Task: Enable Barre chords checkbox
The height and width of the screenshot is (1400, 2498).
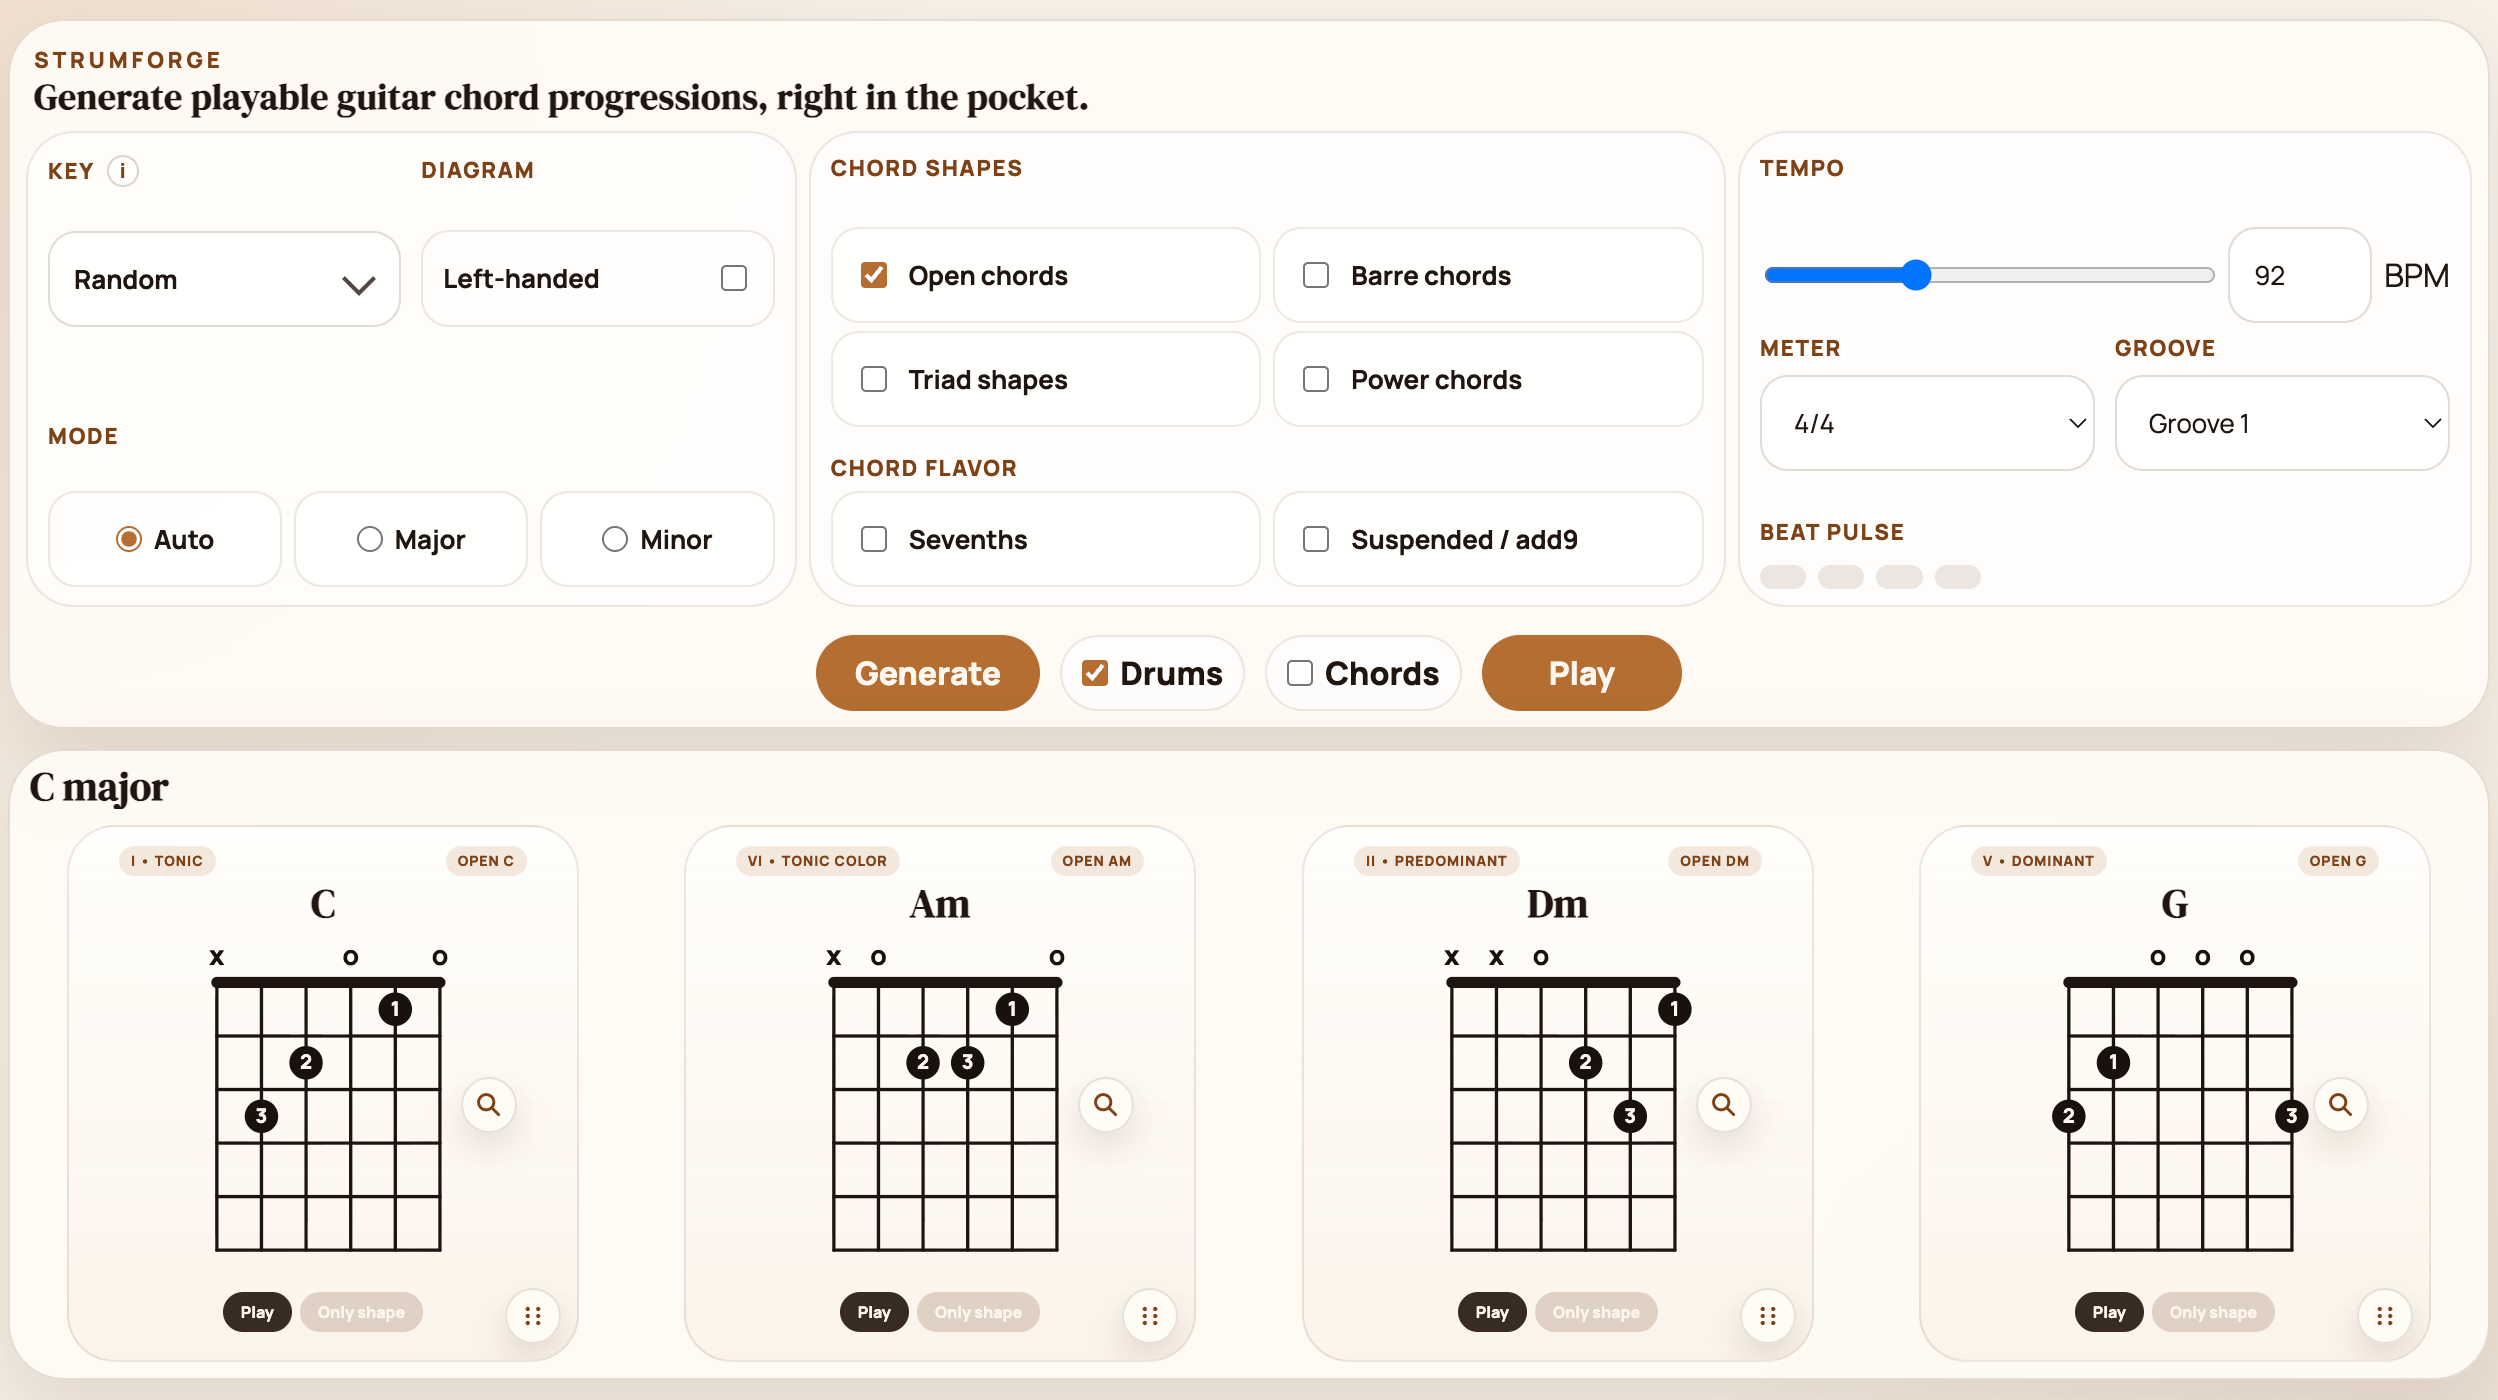Action: (x=1316, y=276)
